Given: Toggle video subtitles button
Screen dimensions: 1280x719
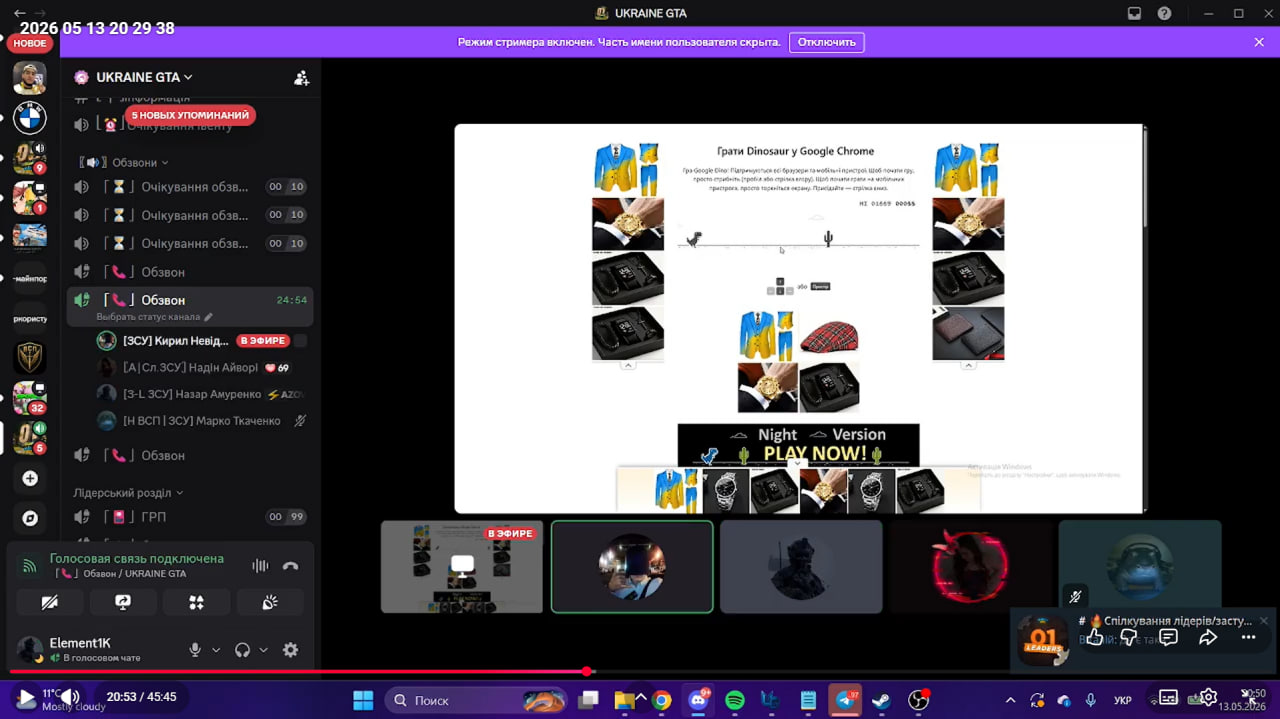Looking at the screenshot, I should click(1168, 697).
